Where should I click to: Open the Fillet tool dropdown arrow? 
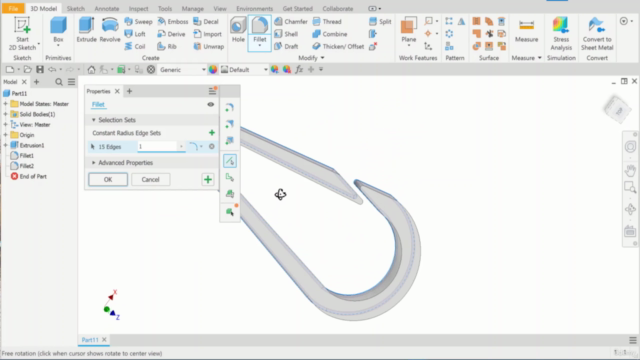260,46
